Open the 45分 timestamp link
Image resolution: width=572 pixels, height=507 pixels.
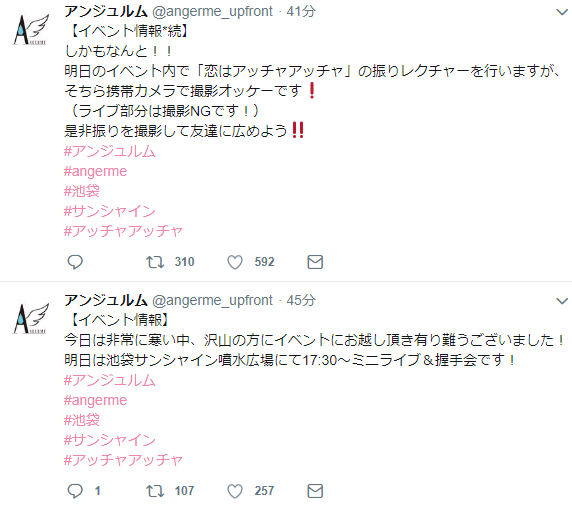(x=301, y=301)
